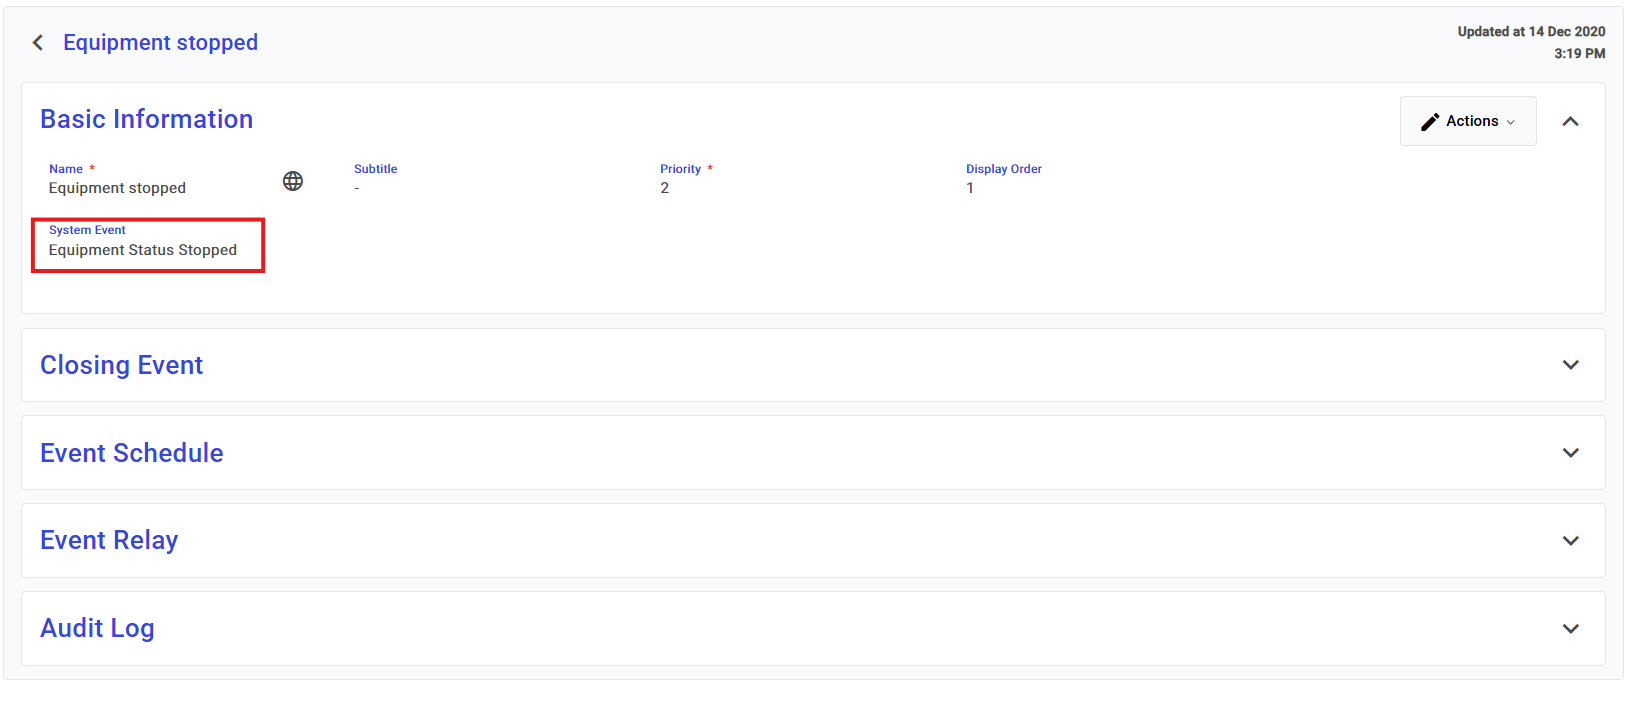Click the pencil icon in Actions button

pos(1430,121)
